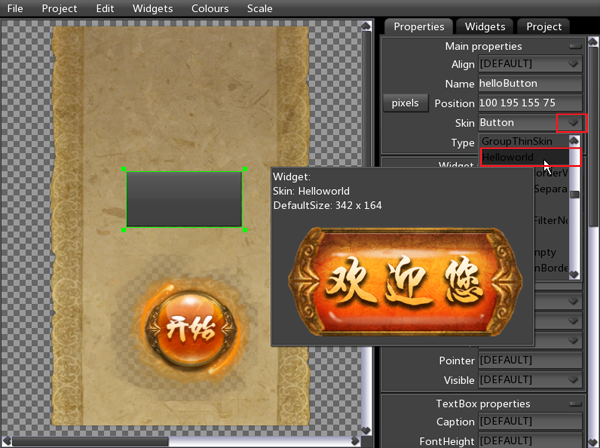This screenshot has width=600, height=448.
Task: Click the top-left green resize handle
Action: point(125,170)
